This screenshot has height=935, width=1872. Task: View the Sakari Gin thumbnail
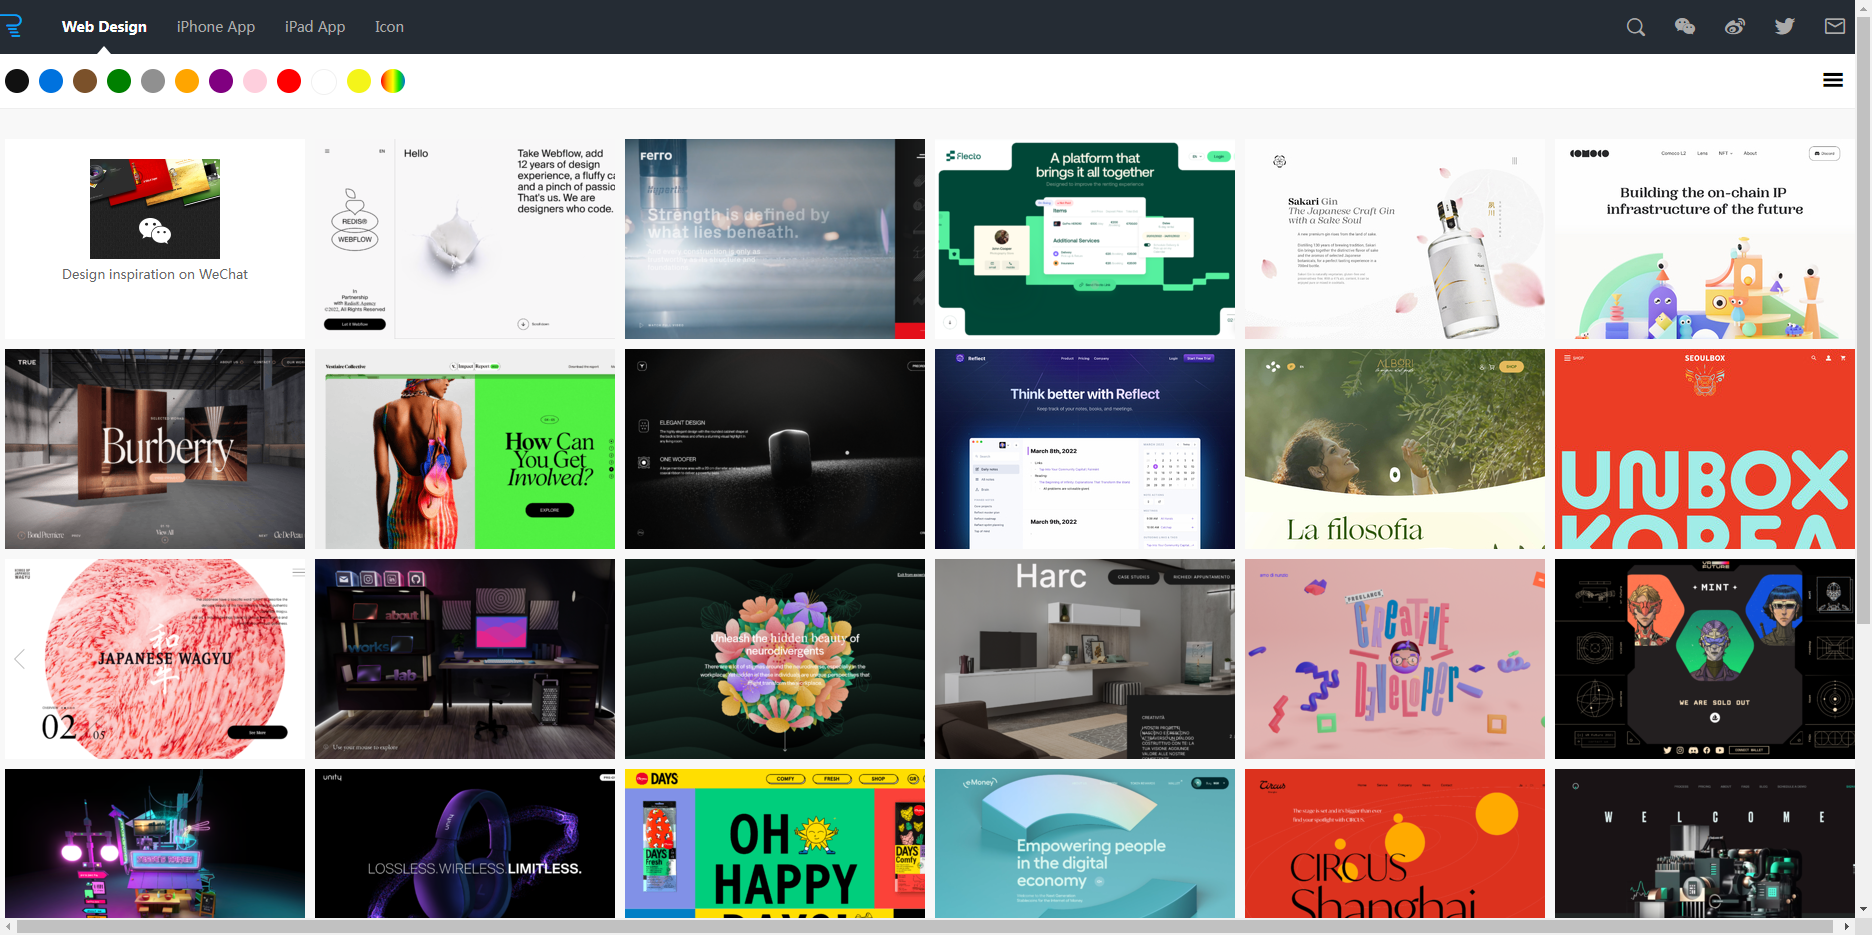click(1395, 239)
